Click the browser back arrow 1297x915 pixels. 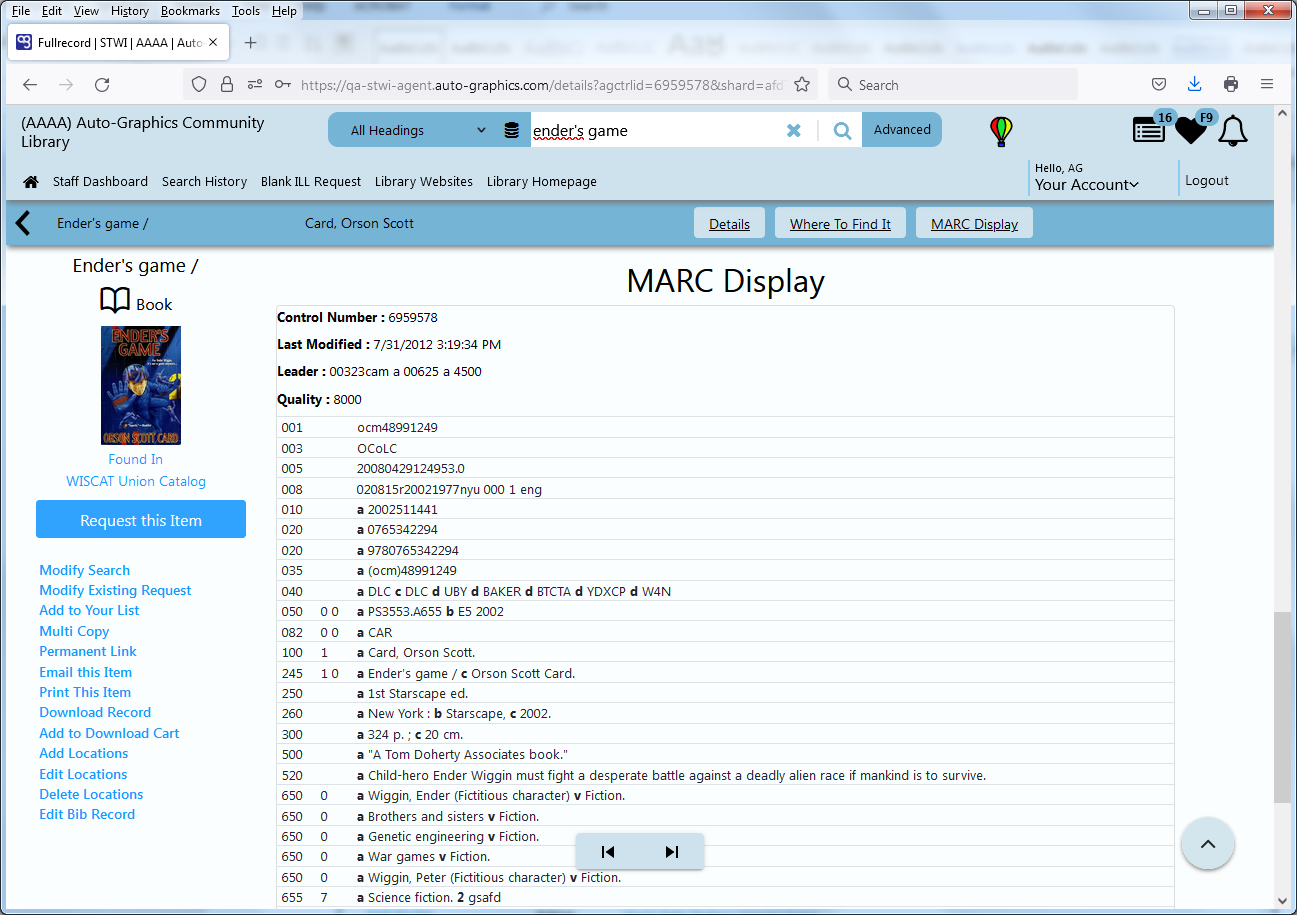pyautogui.click(x=30, y=85)
